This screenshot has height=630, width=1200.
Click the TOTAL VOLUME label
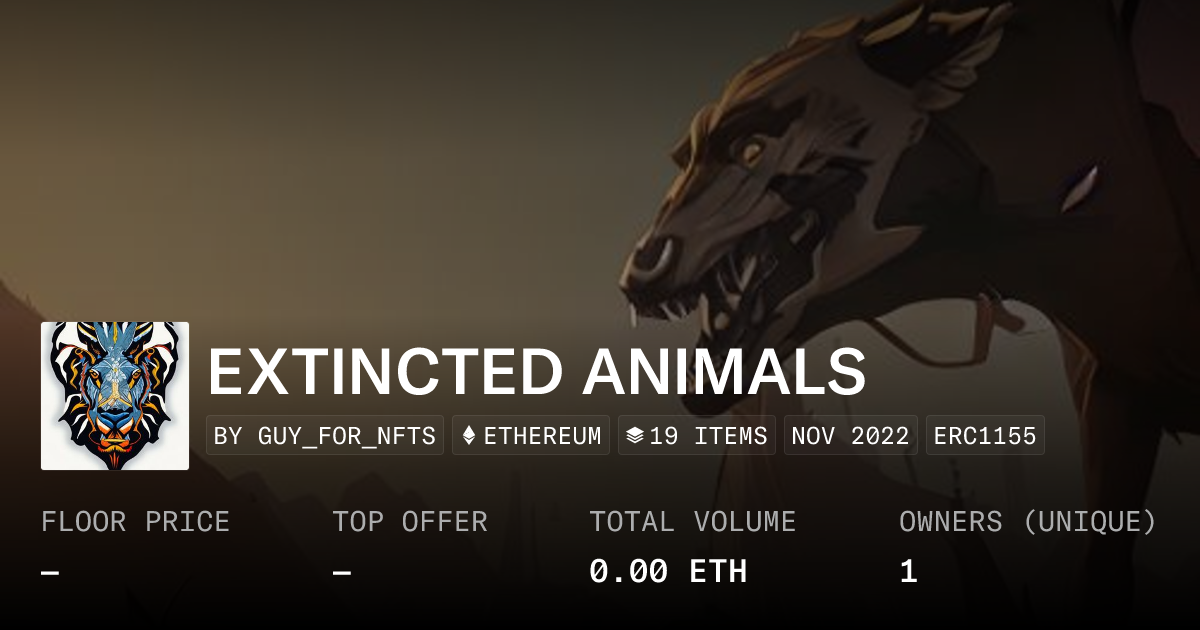click(x=692, y=522)
